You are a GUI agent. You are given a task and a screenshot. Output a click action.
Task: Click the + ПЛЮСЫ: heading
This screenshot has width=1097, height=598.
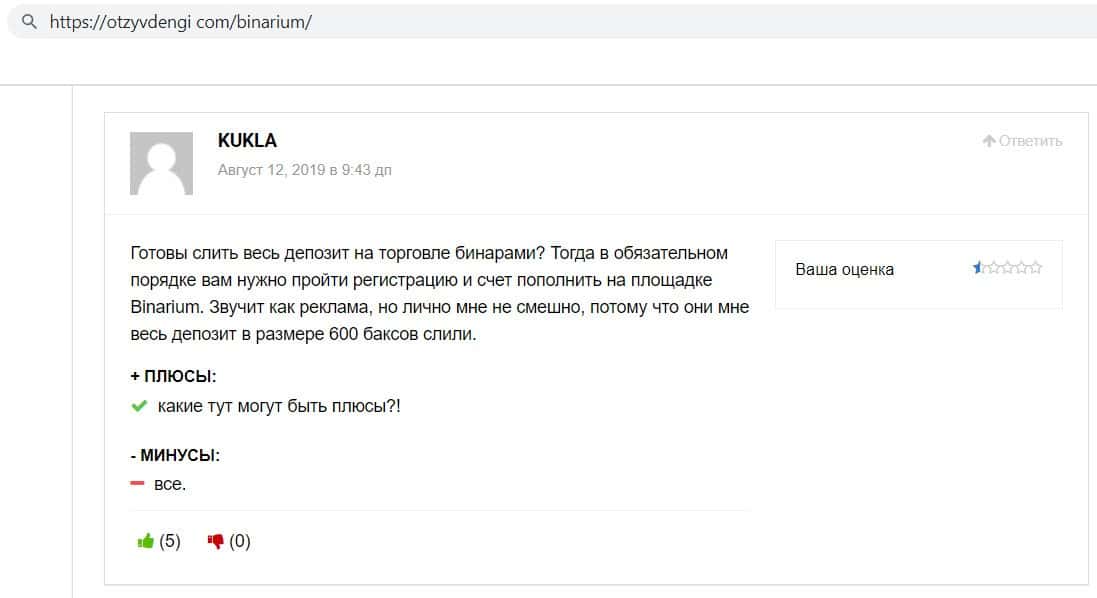pos(173,377)
